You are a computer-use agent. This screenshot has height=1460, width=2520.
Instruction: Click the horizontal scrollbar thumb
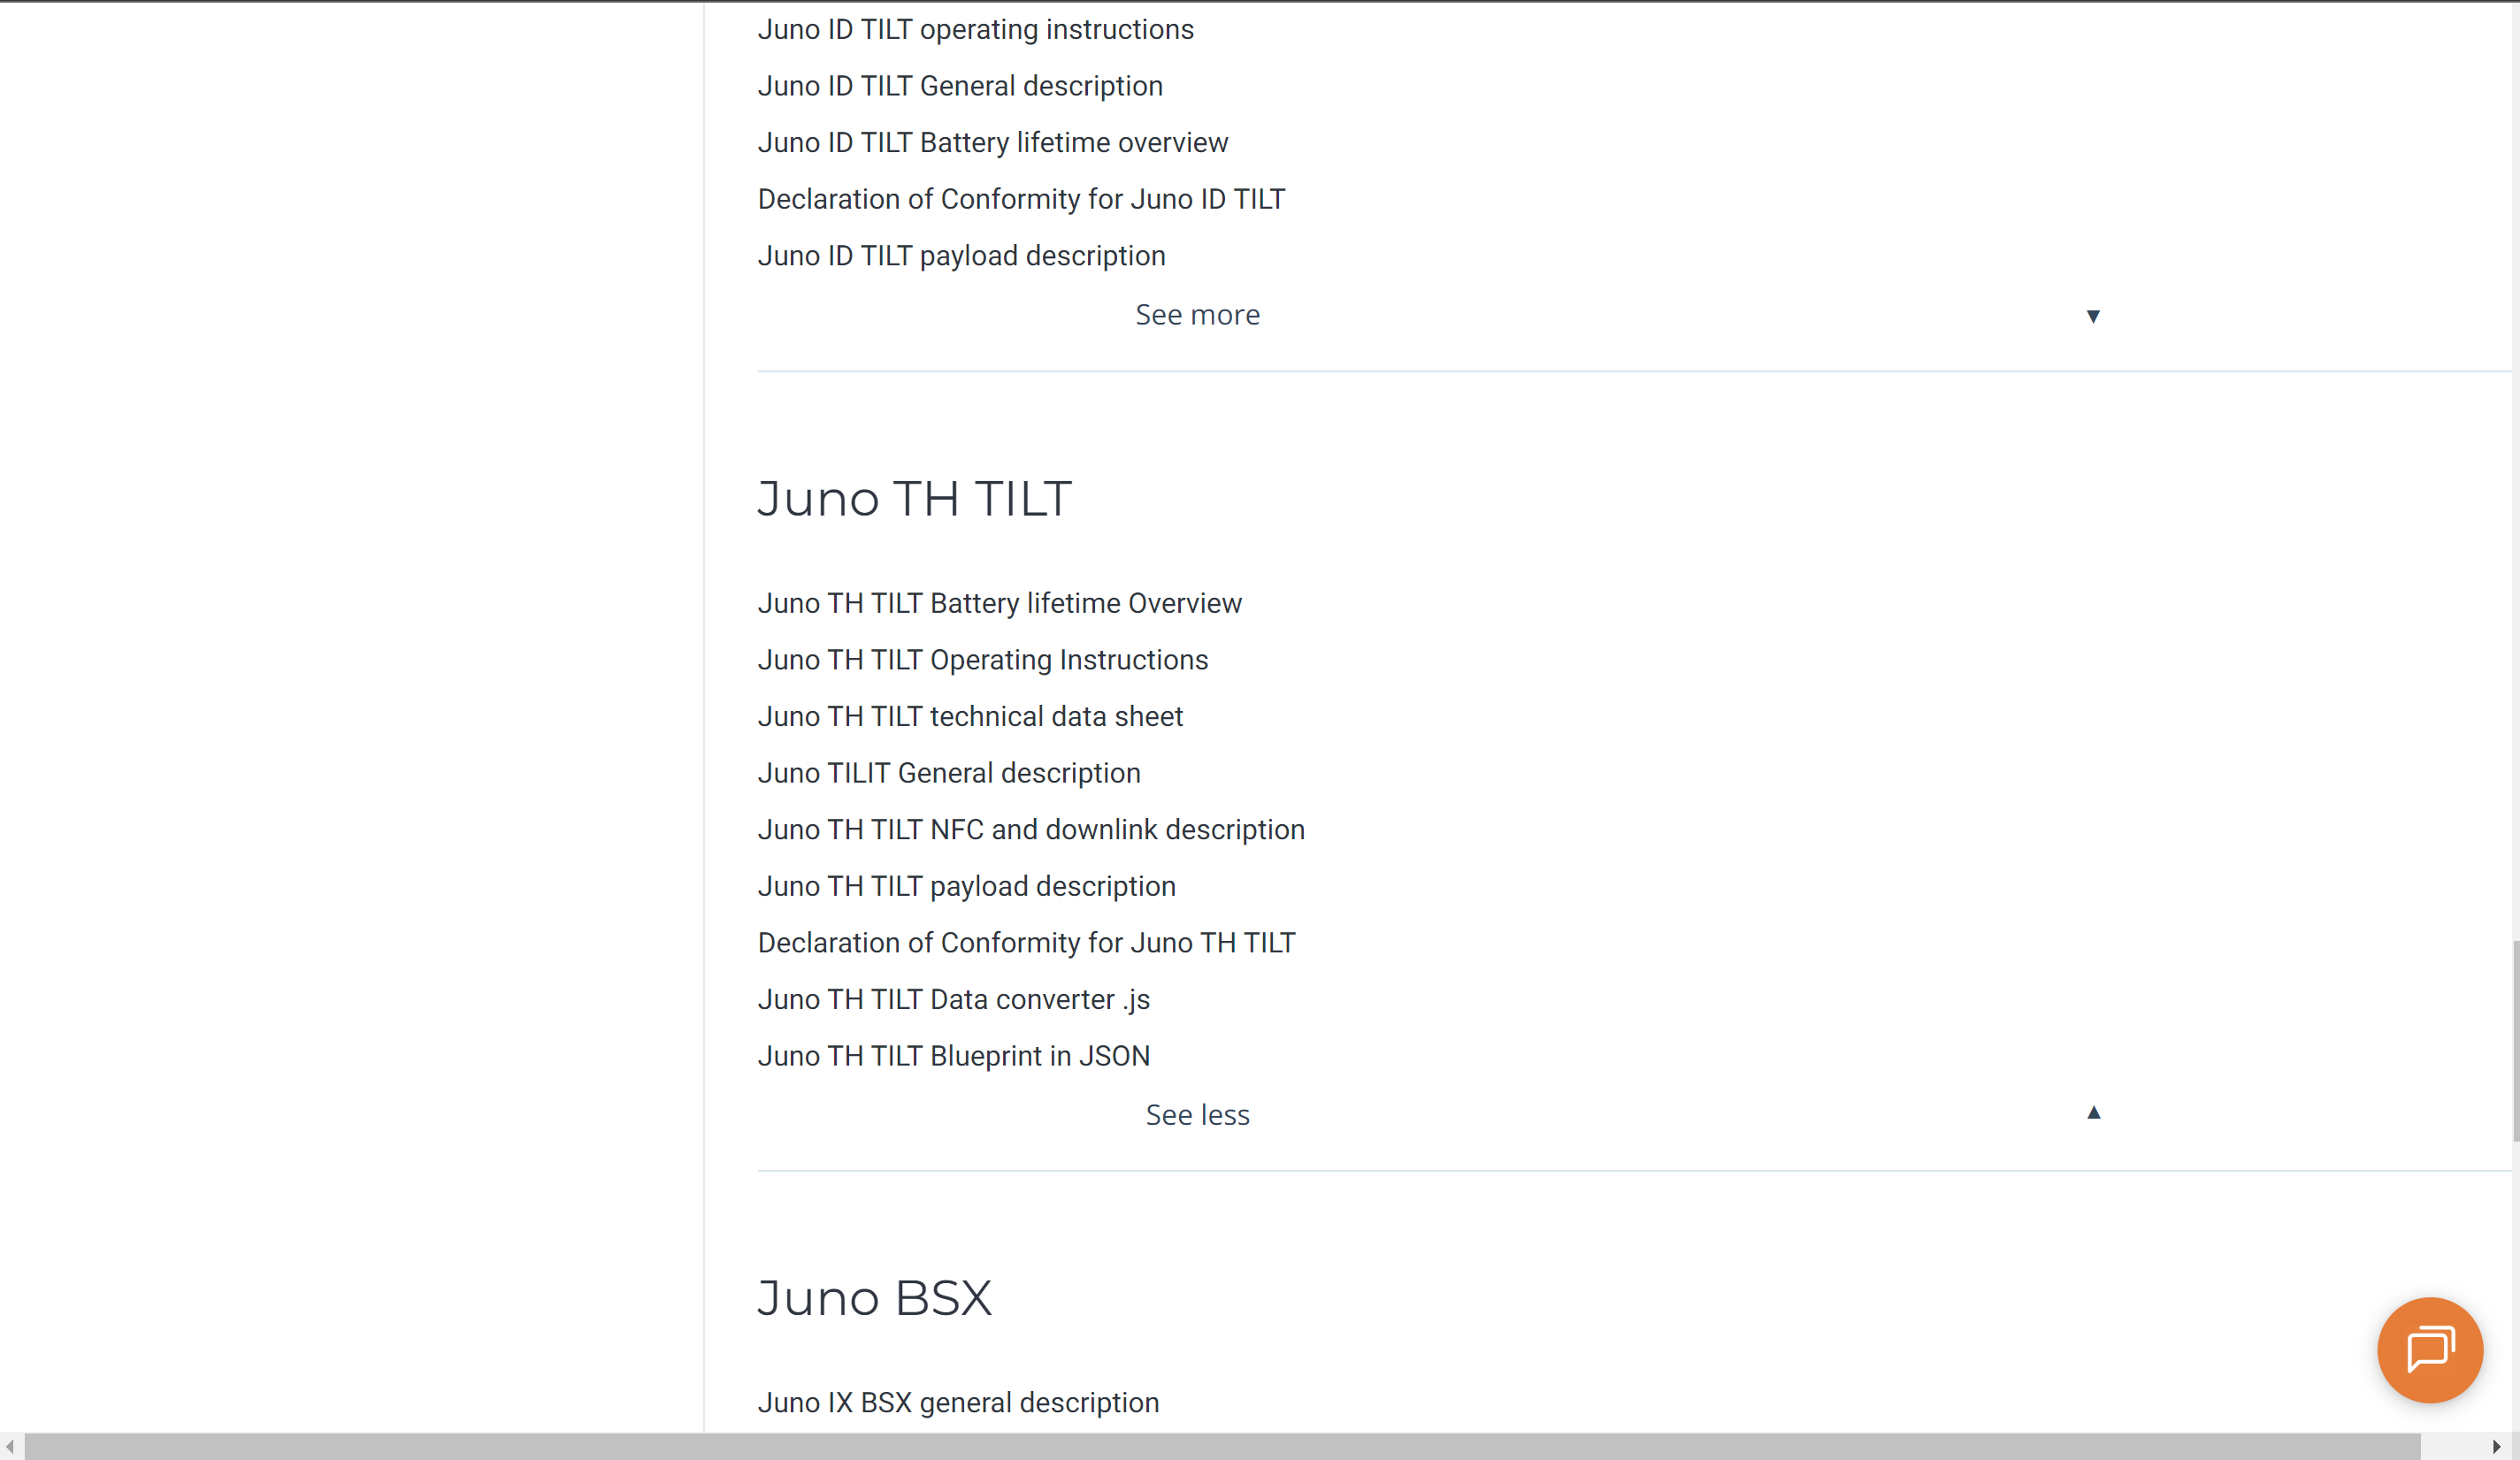click(1222, 1447)
